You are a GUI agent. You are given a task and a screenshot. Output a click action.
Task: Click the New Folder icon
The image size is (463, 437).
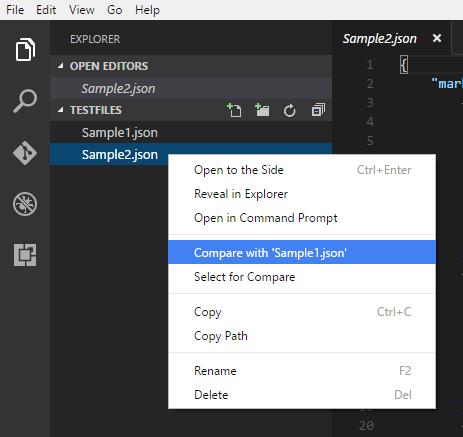click(262, 110)
